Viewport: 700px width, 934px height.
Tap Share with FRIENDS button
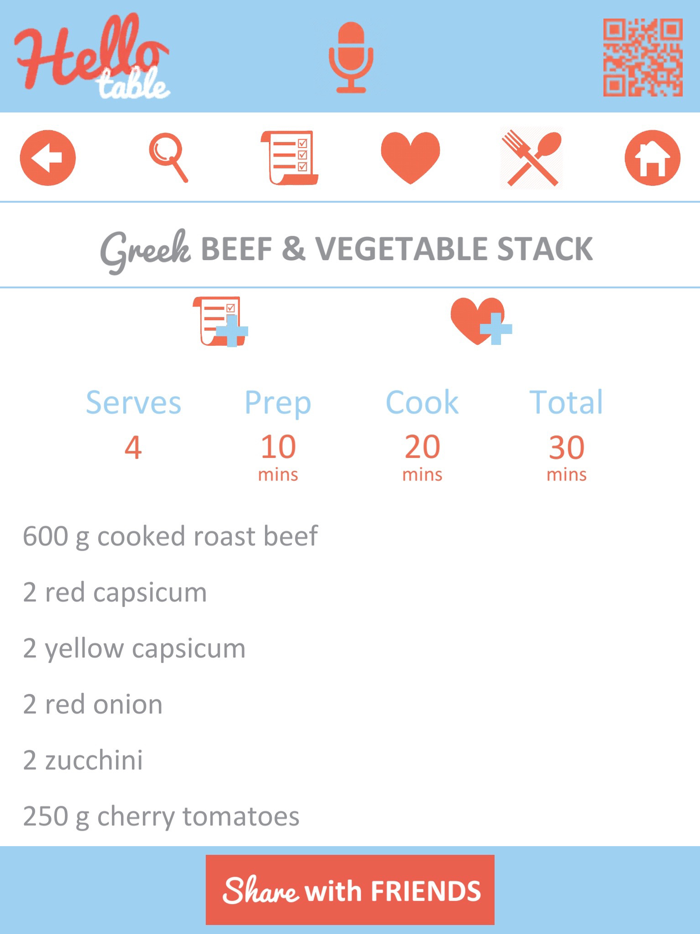tap(350, 888)
